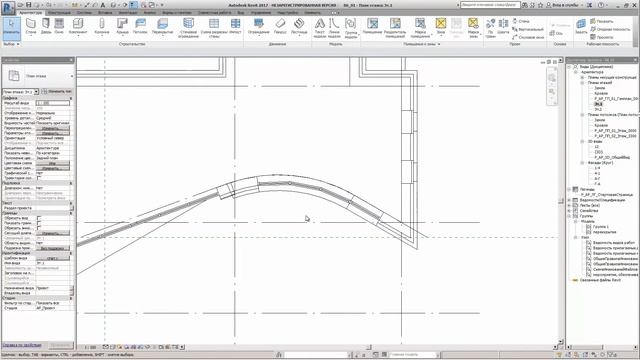Select the Curtain System tool
This screenshot has height=360, width=640.
pos(188,28)
